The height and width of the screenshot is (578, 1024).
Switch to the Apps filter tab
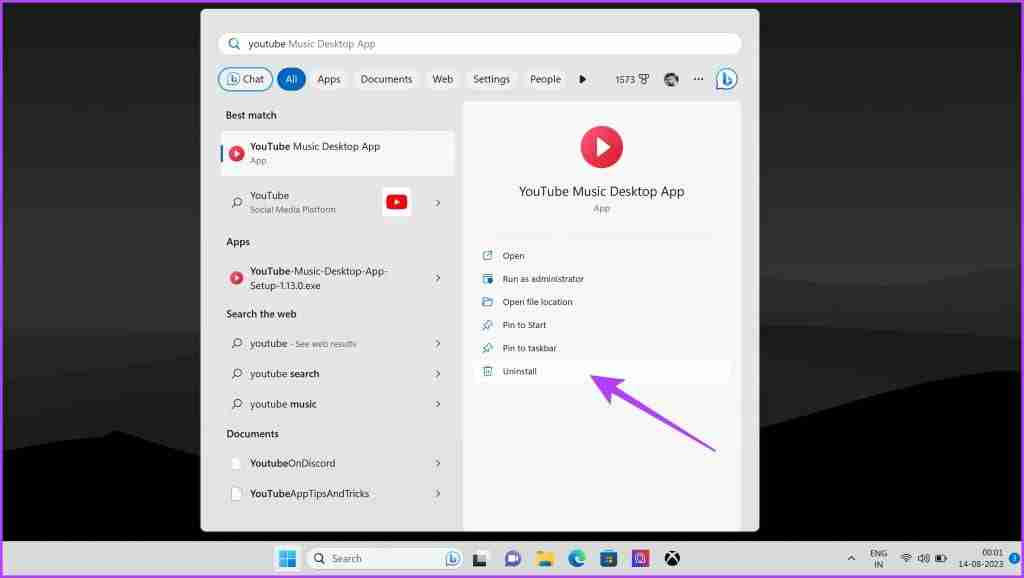(328, 79)
